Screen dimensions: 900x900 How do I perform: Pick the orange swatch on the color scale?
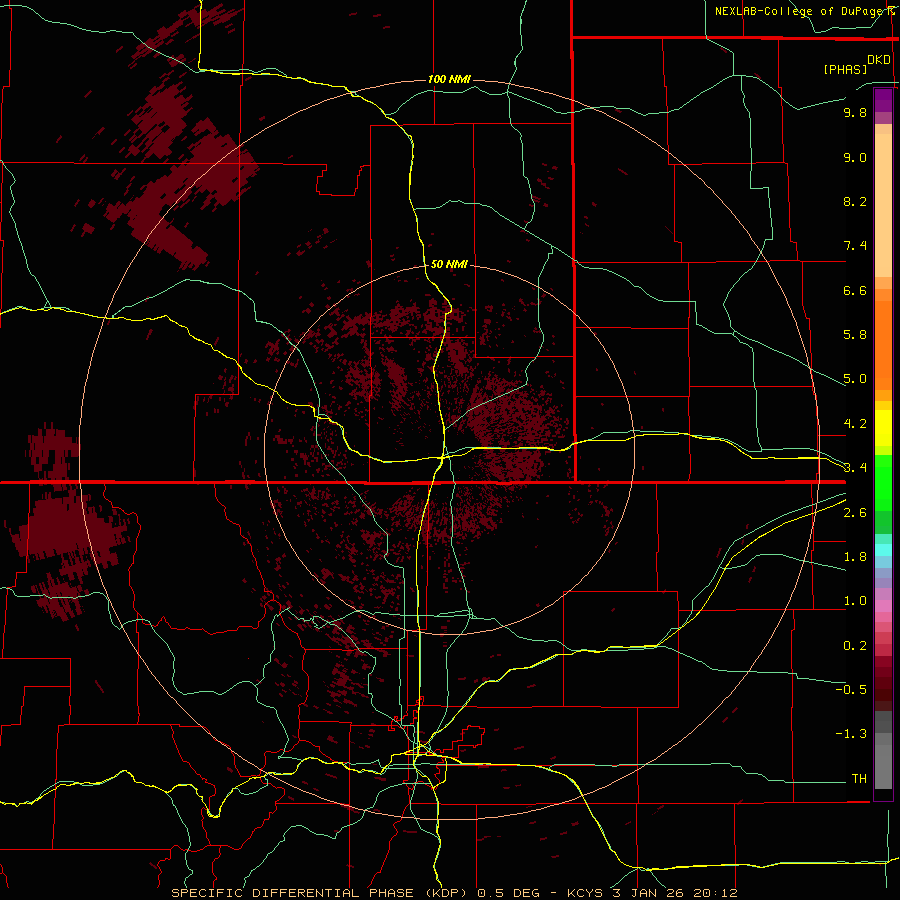(883, 345)
